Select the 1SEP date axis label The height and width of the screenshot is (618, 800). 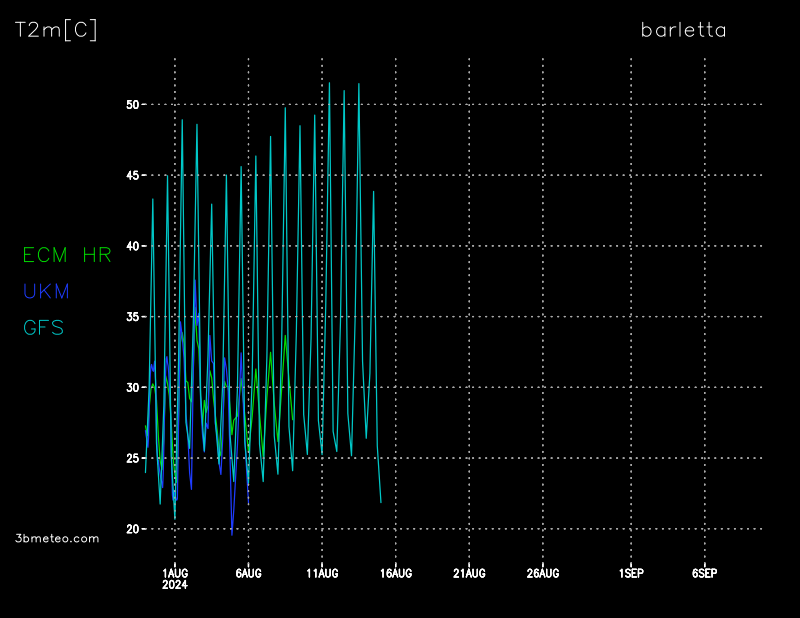[x=631, y=573]
